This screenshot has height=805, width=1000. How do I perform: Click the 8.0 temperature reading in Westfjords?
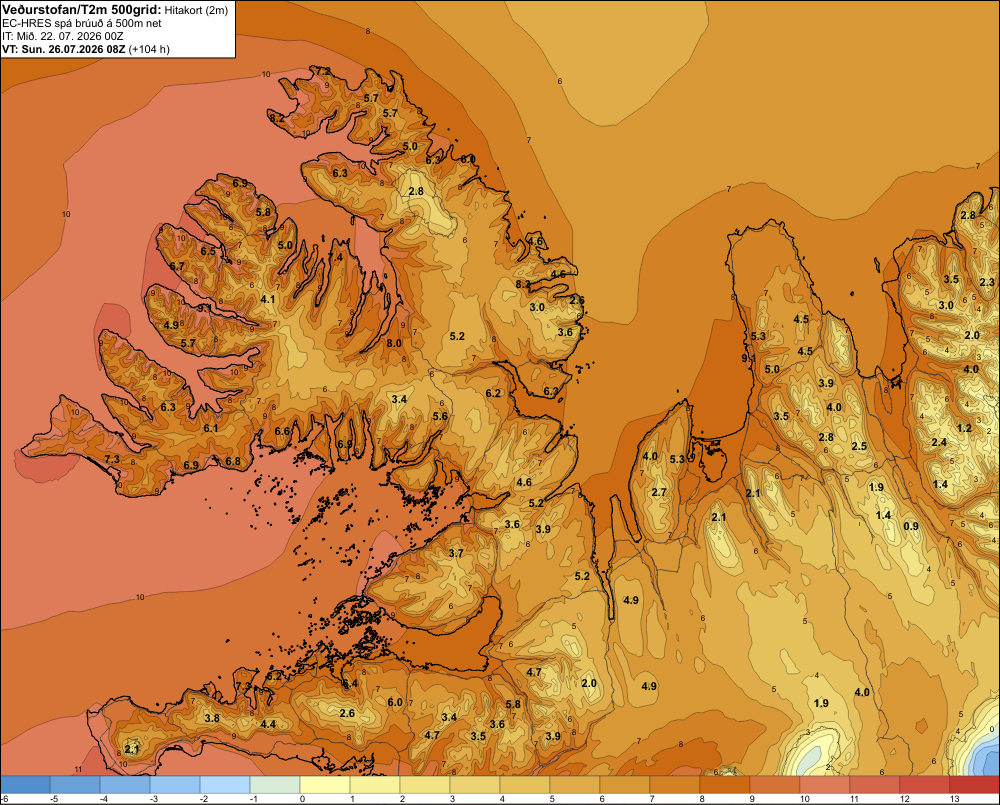[x=394, y=343]
